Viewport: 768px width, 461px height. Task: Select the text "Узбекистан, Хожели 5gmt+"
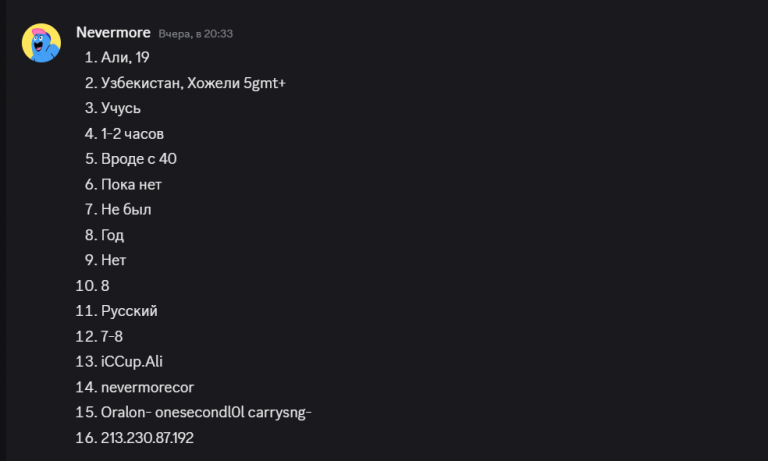click(193, 83)
